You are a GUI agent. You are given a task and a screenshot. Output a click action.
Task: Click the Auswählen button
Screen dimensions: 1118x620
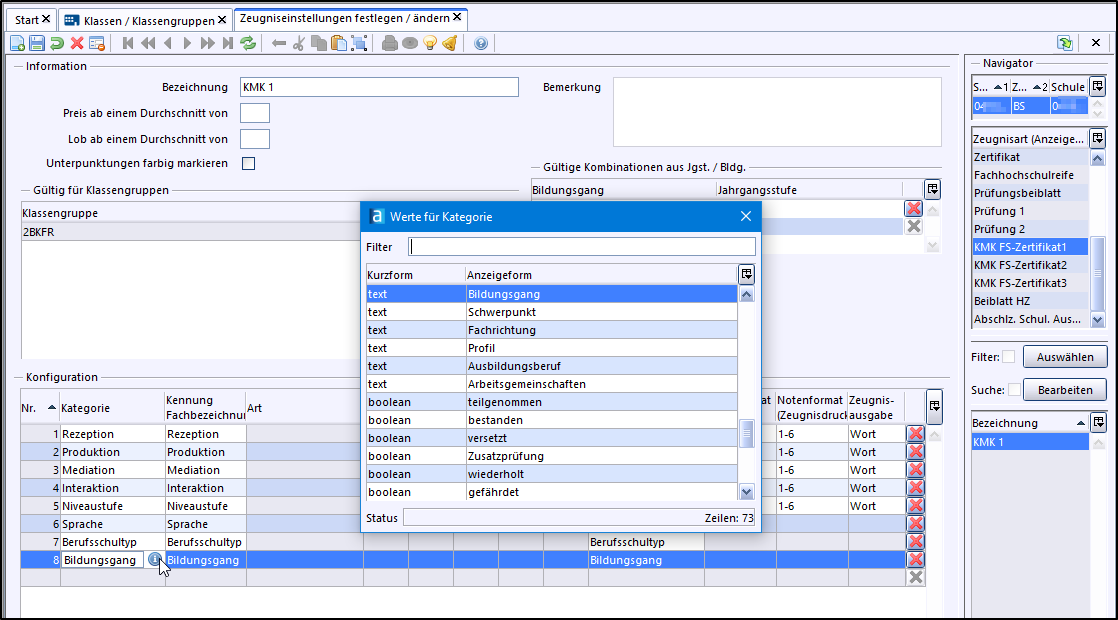click(x=1064, y=357)
